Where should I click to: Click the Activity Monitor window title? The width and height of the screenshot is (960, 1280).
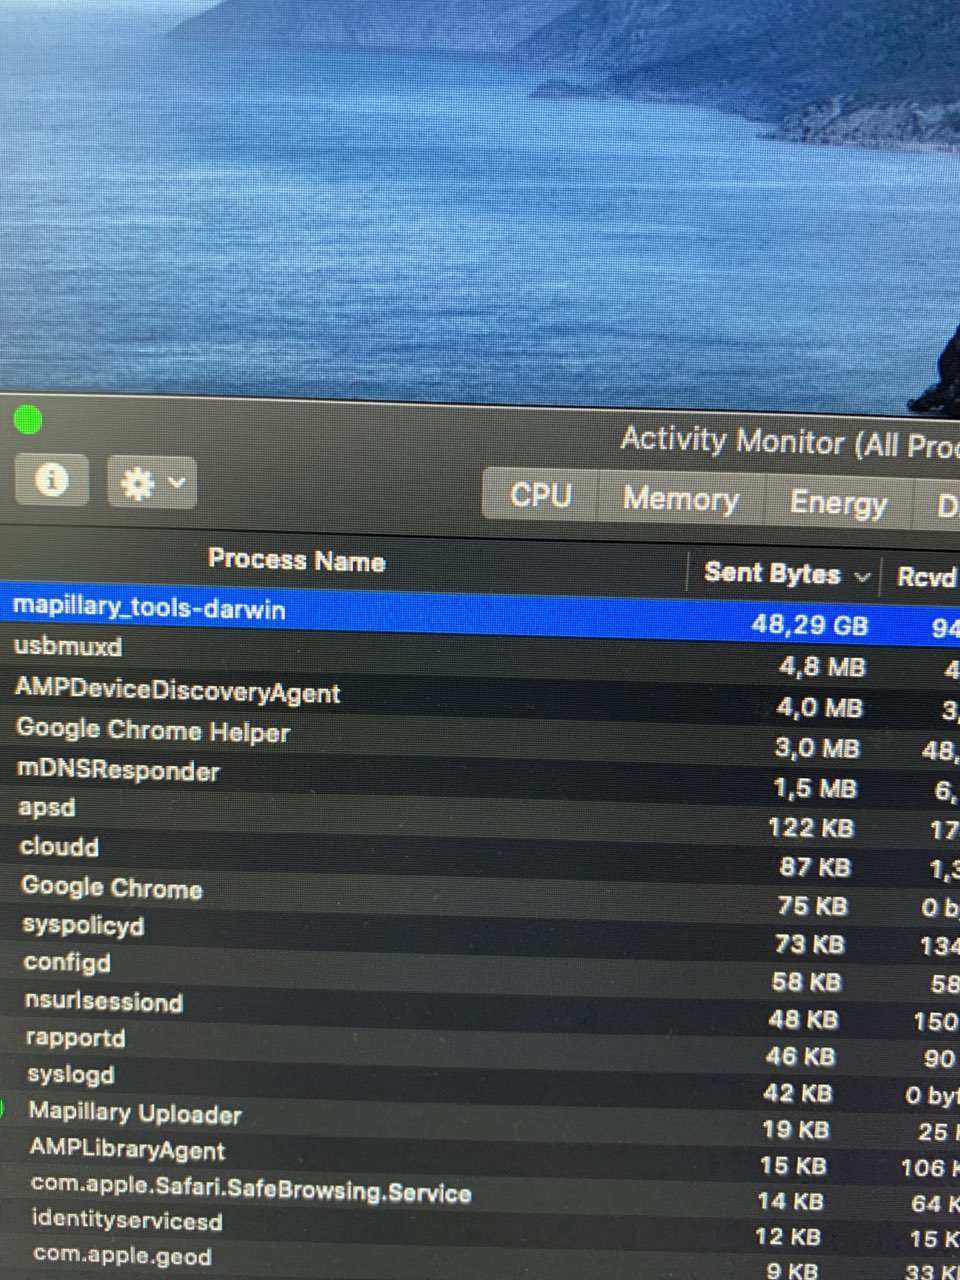tap(790, 441)
